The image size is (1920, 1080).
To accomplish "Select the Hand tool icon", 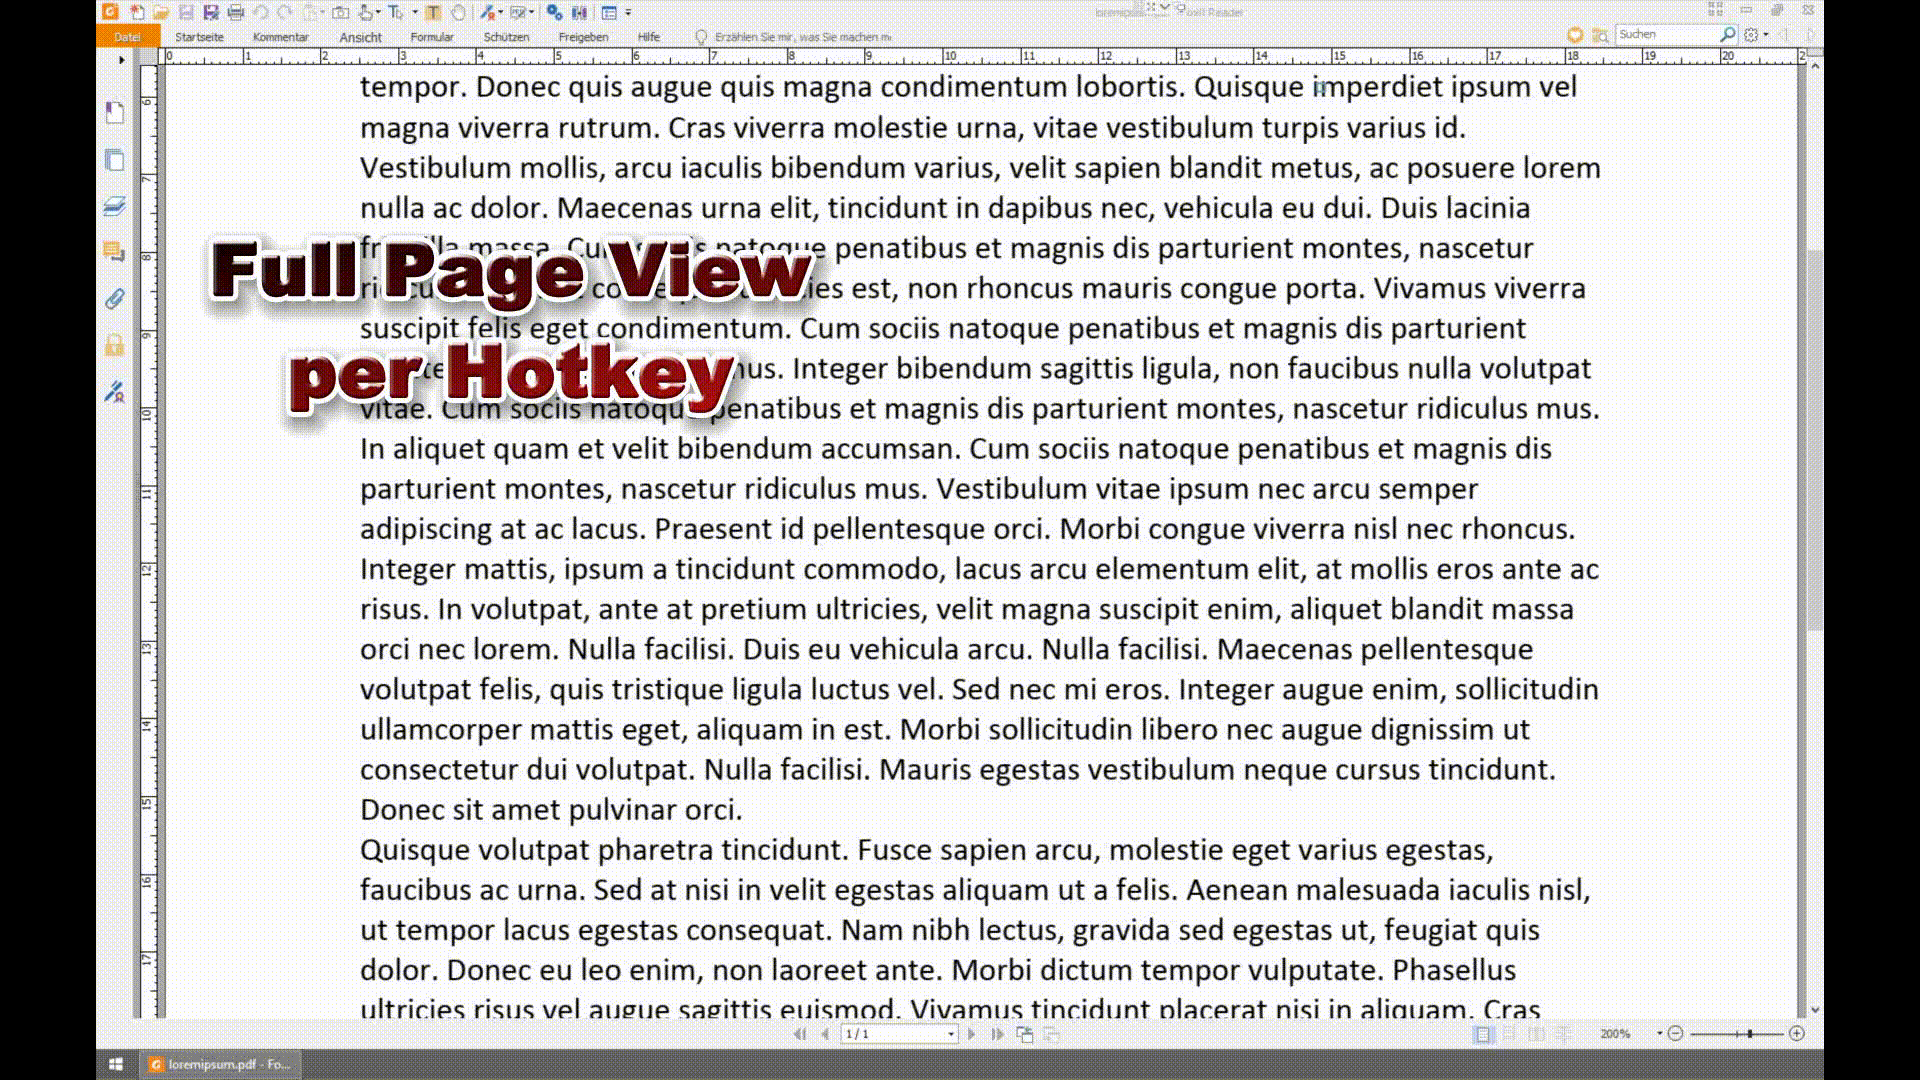I will 458,12.
